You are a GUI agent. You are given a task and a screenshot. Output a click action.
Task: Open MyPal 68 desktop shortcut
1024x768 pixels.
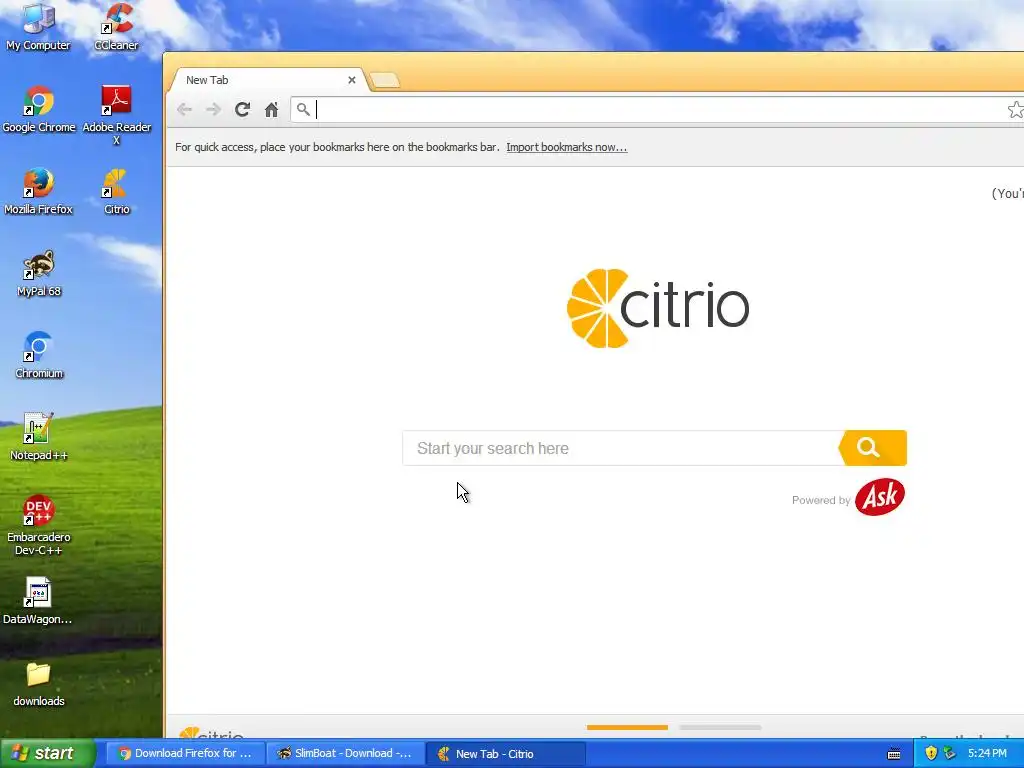(x=39, y=273)
